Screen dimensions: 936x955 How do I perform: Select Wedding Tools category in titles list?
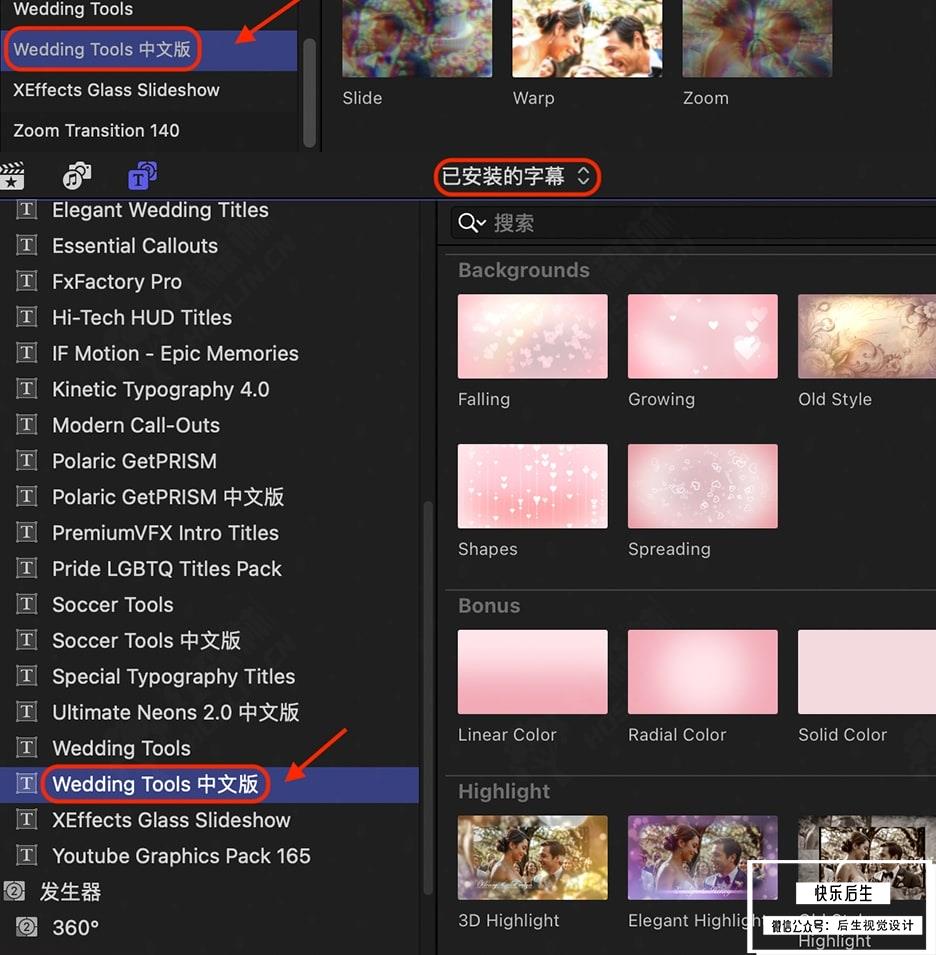click(x=121, y=748)
